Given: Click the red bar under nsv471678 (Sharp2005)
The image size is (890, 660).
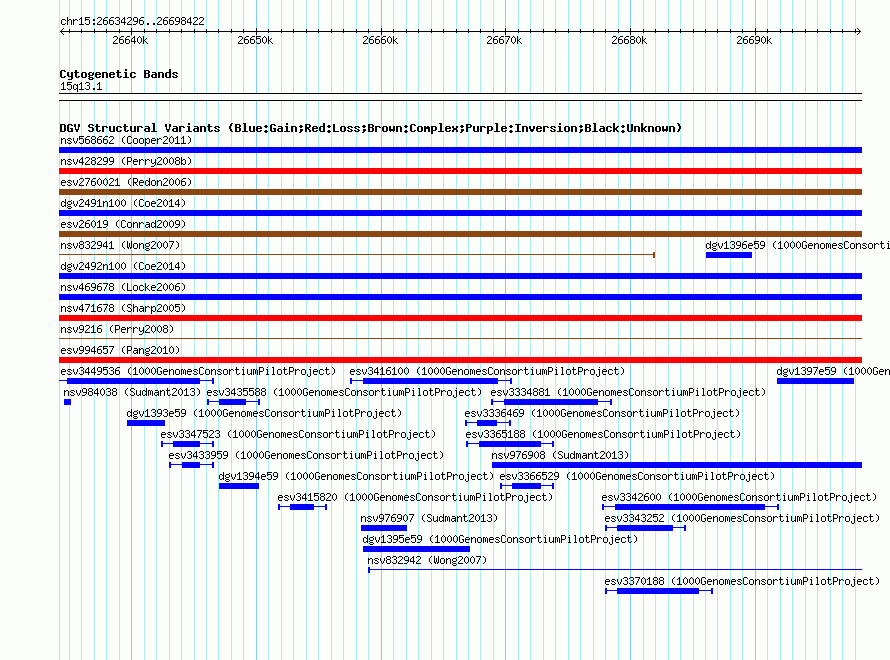Looking at the screenshot, I should (460, 318).
